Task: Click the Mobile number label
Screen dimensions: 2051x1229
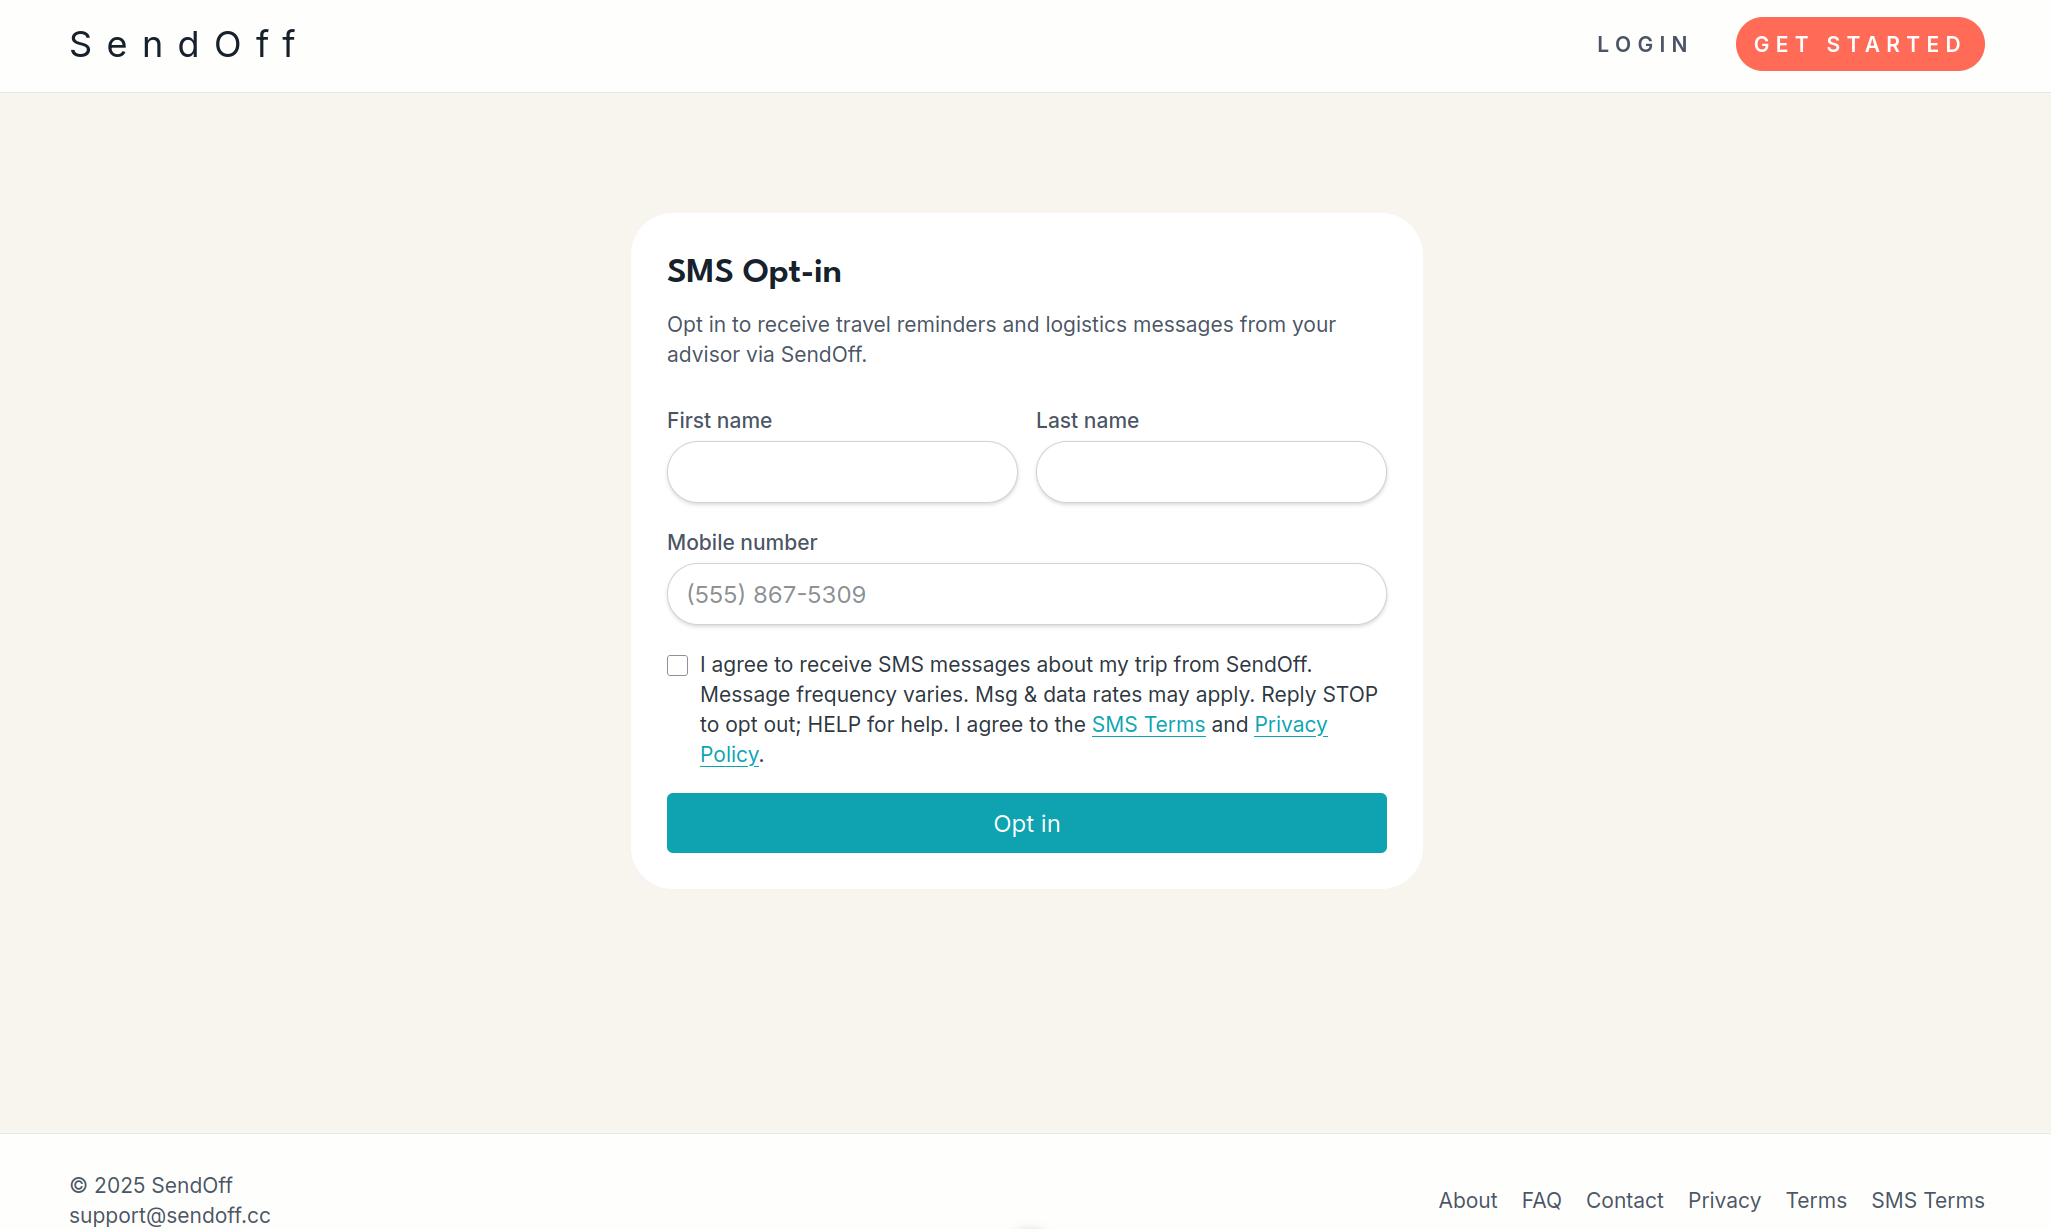Action: click(742, 543)
